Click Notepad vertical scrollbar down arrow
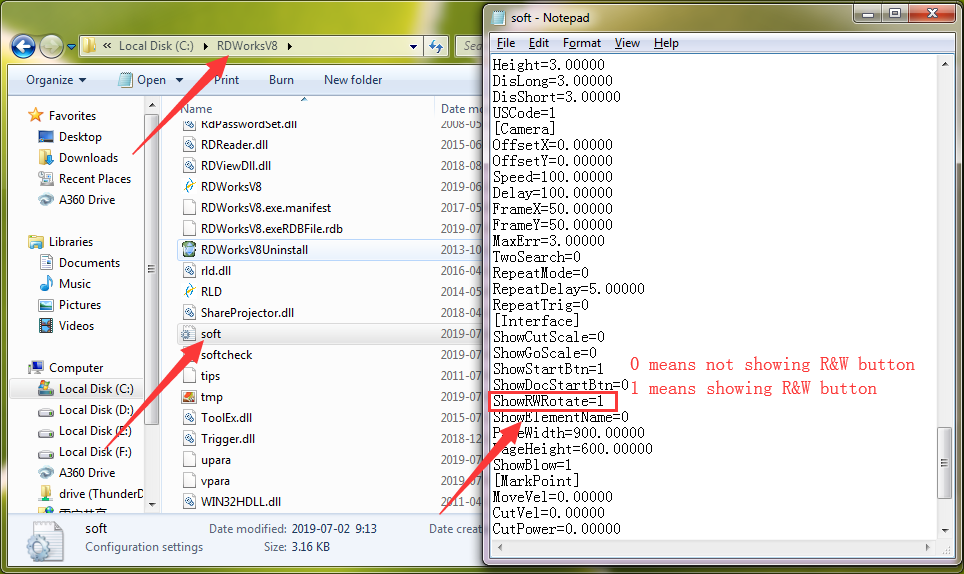 point(945,531)
